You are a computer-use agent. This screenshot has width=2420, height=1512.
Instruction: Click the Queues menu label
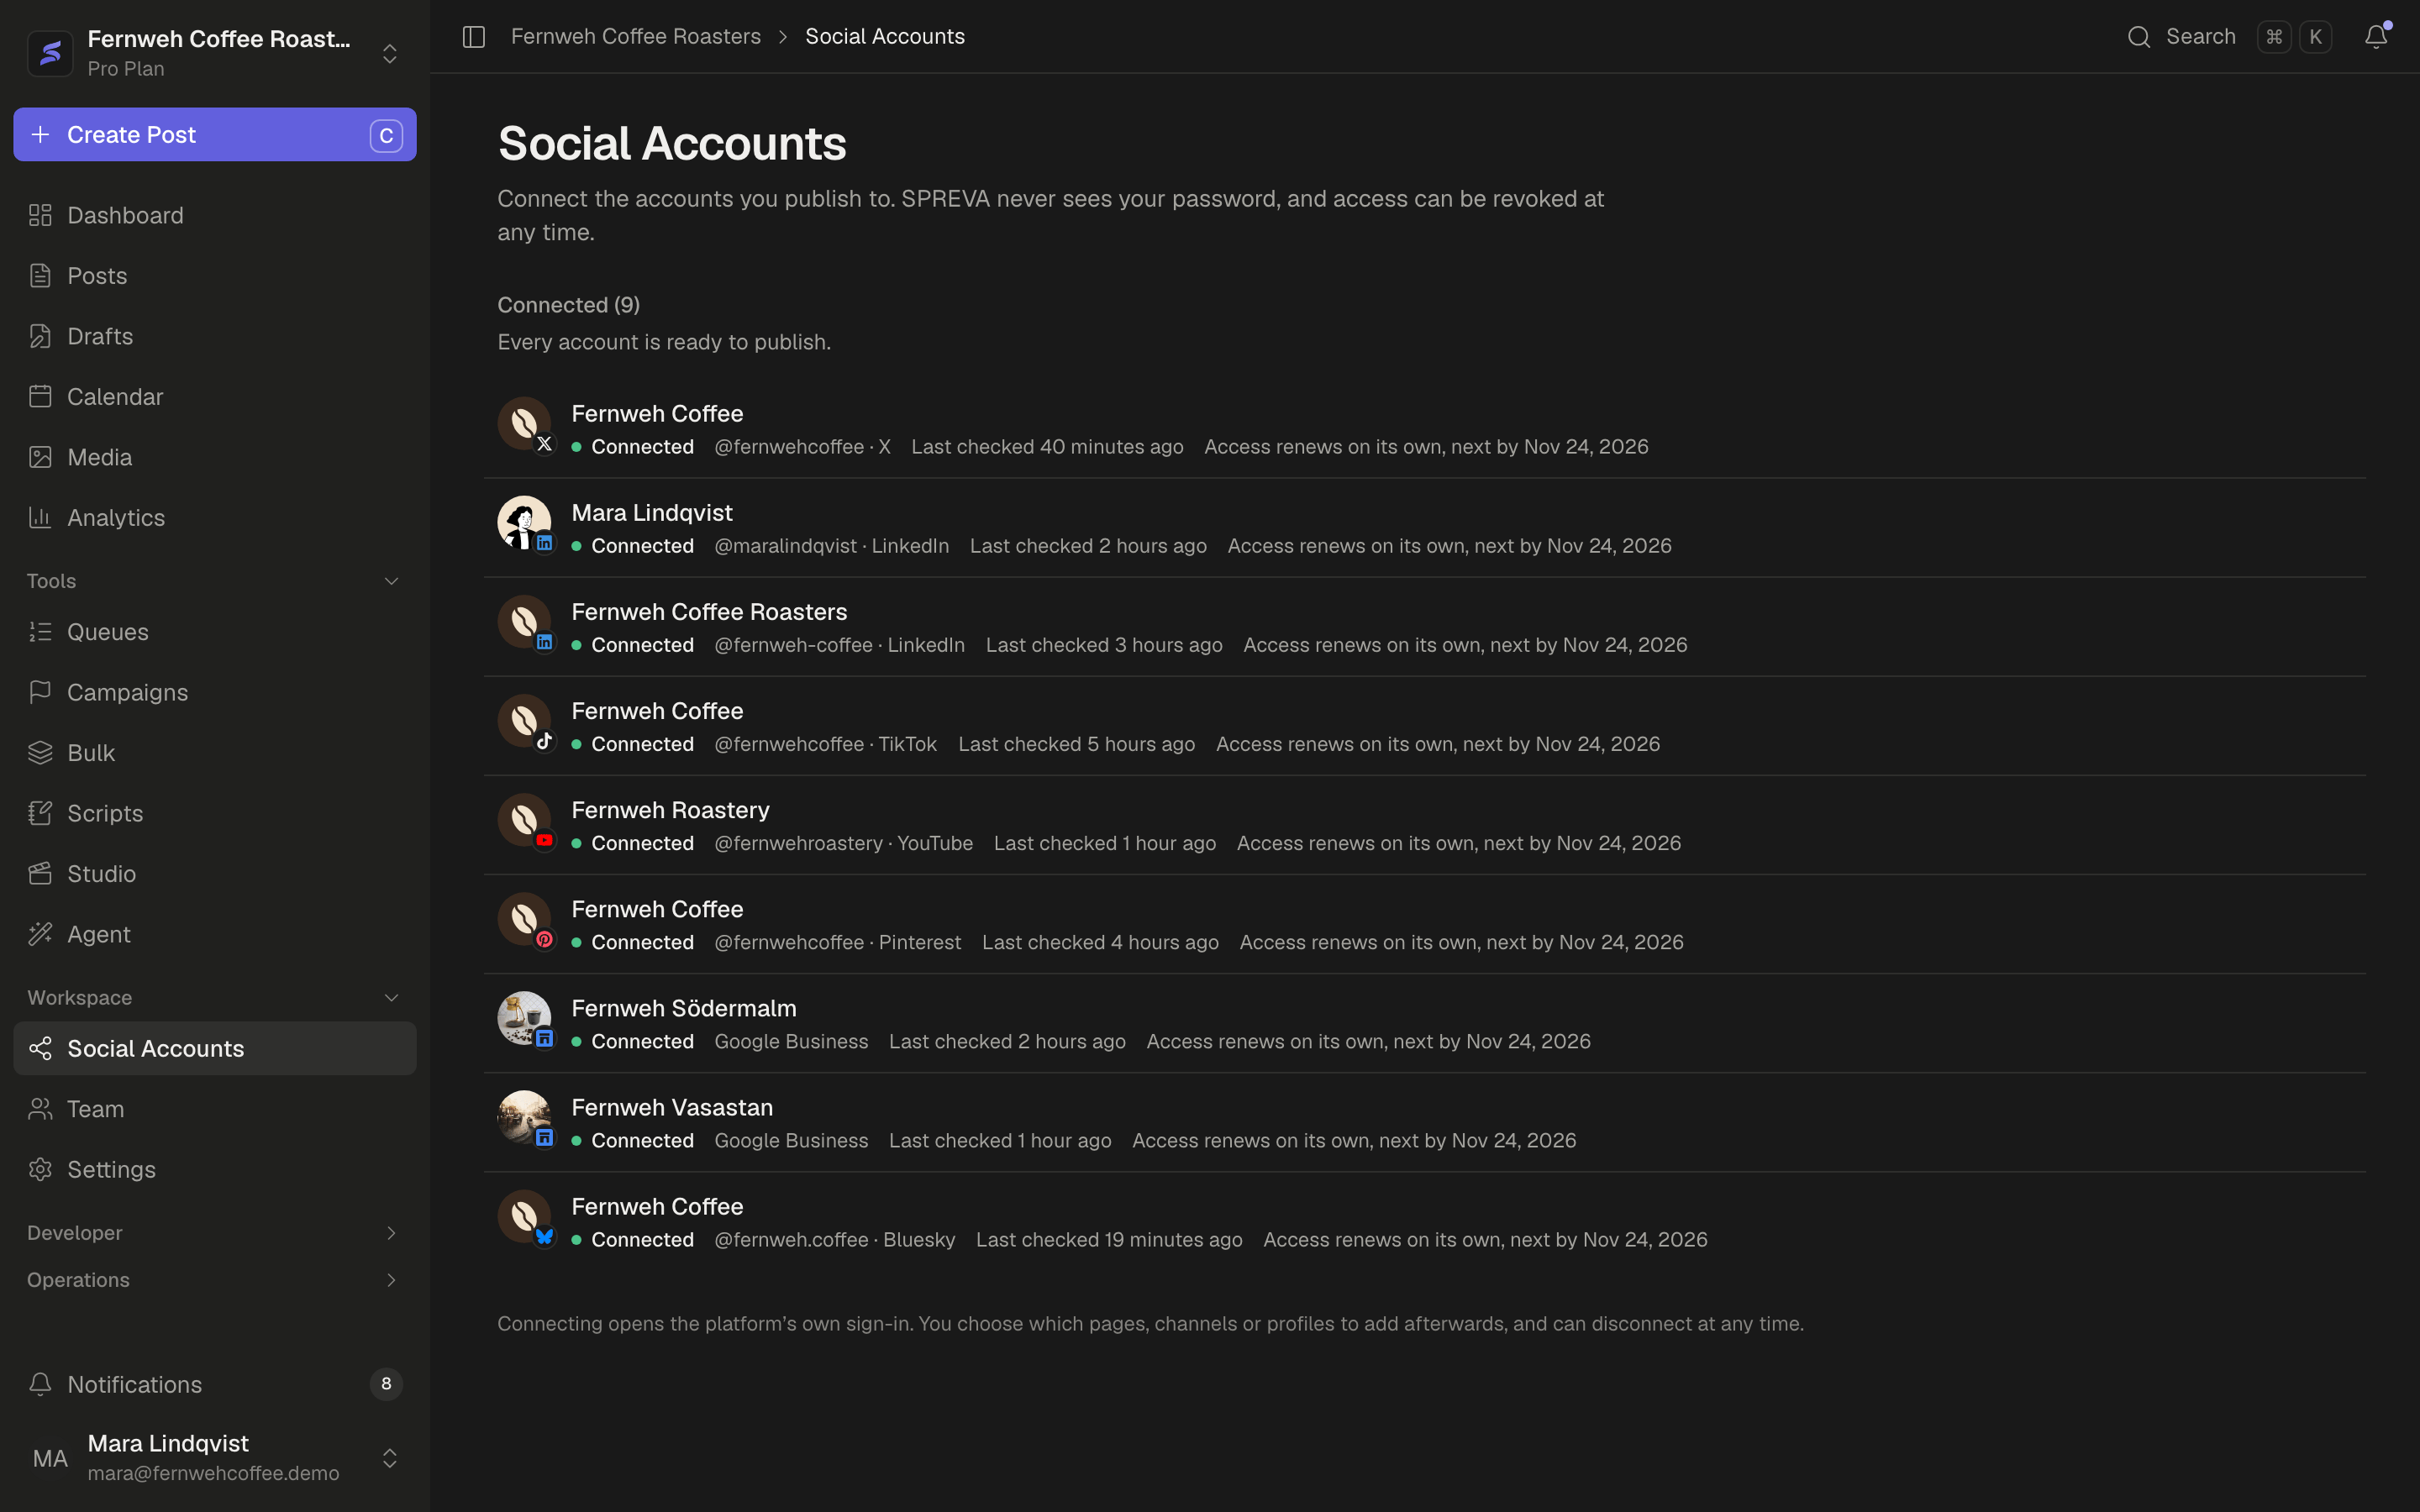(108, 632)
